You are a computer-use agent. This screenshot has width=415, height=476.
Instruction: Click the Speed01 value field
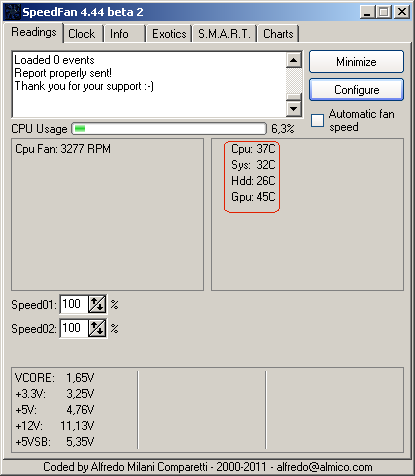coord(73,304)
